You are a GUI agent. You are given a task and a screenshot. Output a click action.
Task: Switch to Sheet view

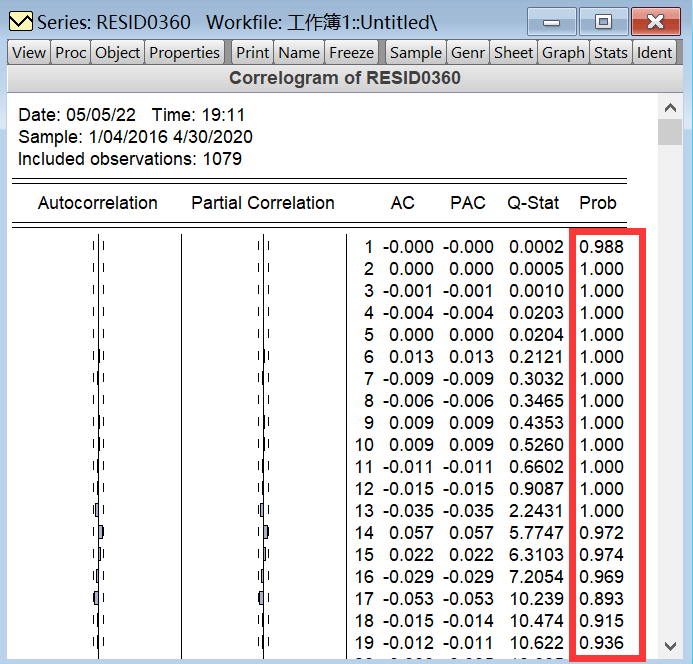point(513,53)
